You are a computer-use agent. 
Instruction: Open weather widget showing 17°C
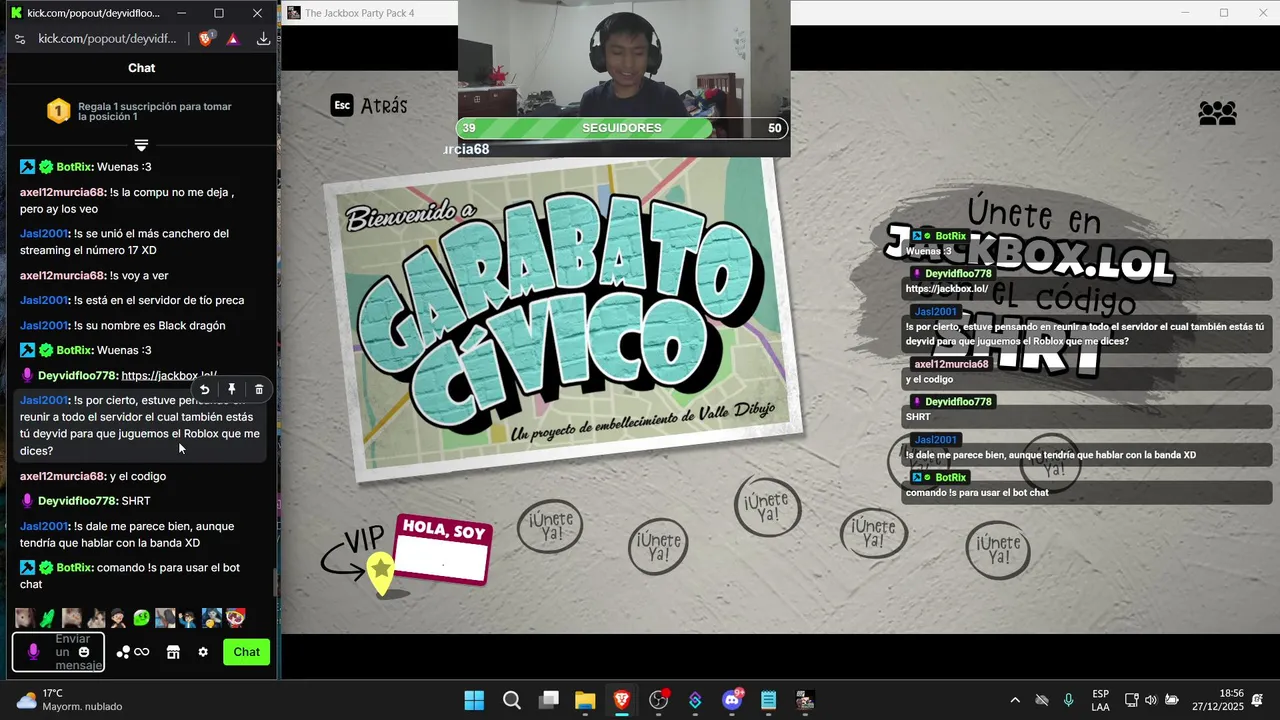pos(70,700)
